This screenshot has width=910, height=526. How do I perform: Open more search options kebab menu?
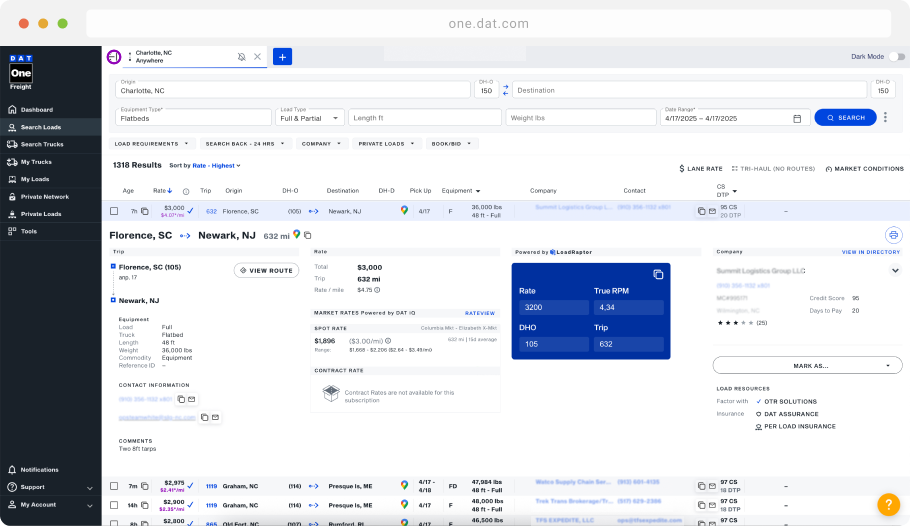pyautogui.click(x=885, y=118)
